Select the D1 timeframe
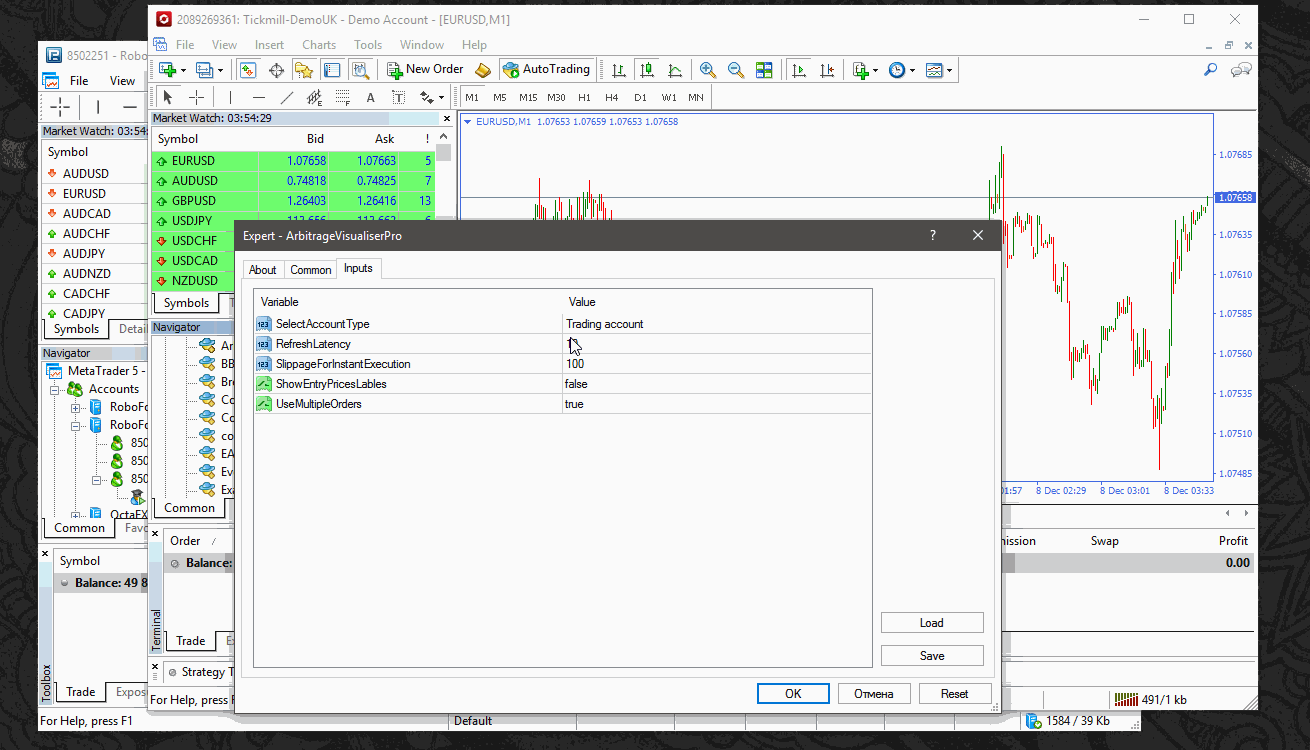The image size is (1310, 750). (640, 97)
